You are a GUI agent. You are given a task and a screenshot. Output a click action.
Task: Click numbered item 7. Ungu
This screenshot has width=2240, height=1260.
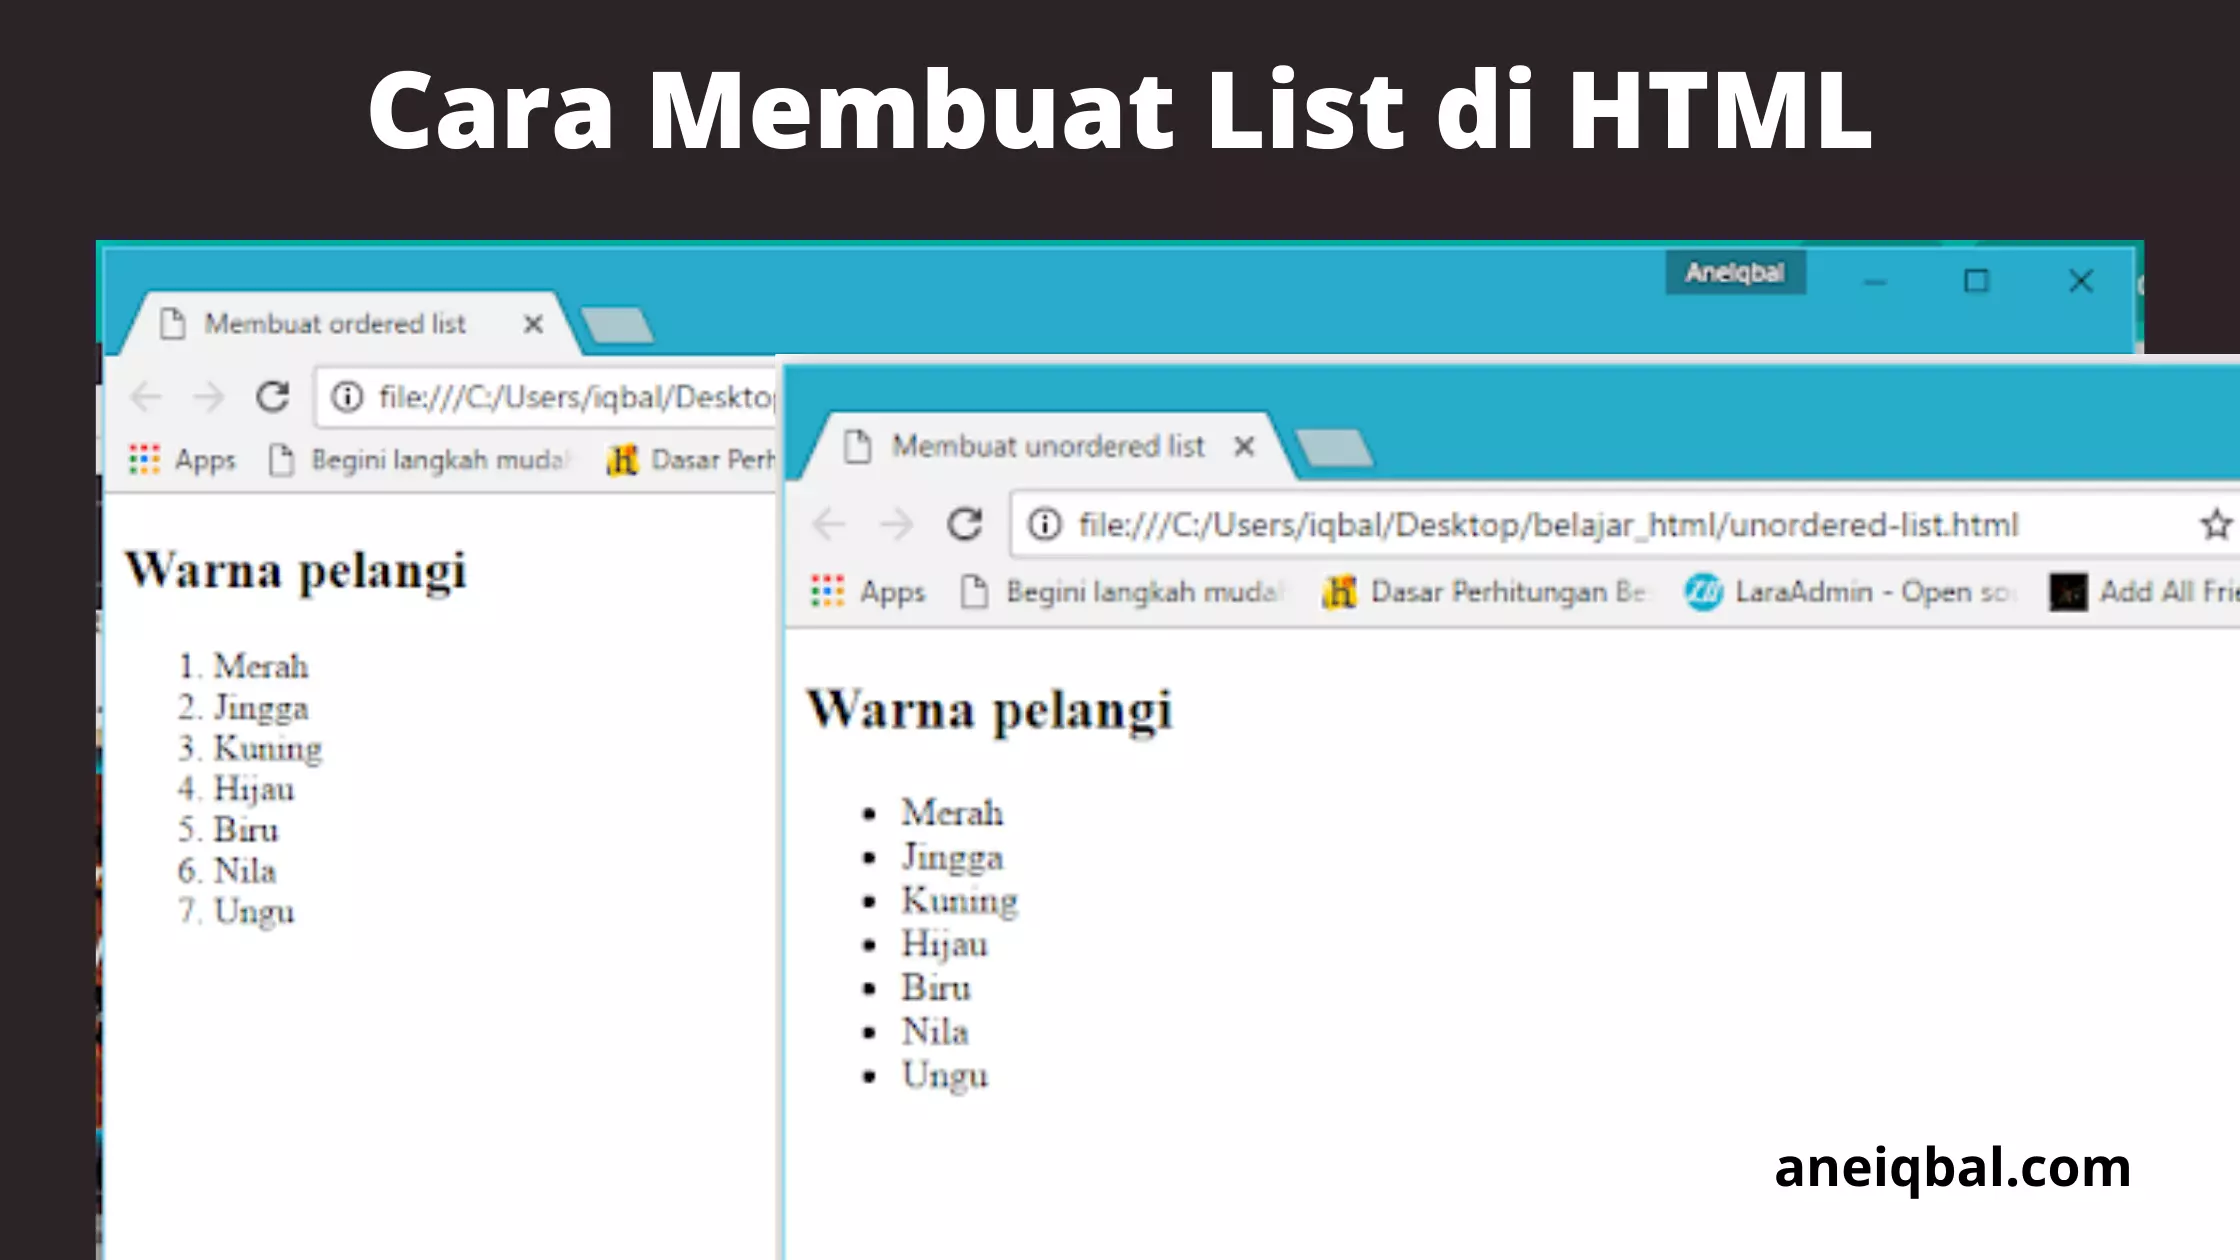pos(236,912)
